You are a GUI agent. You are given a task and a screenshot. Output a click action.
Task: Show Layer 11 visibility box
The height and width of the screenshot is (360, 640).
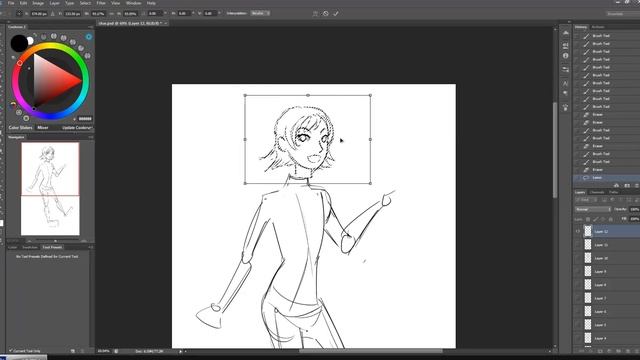point(578,245)
